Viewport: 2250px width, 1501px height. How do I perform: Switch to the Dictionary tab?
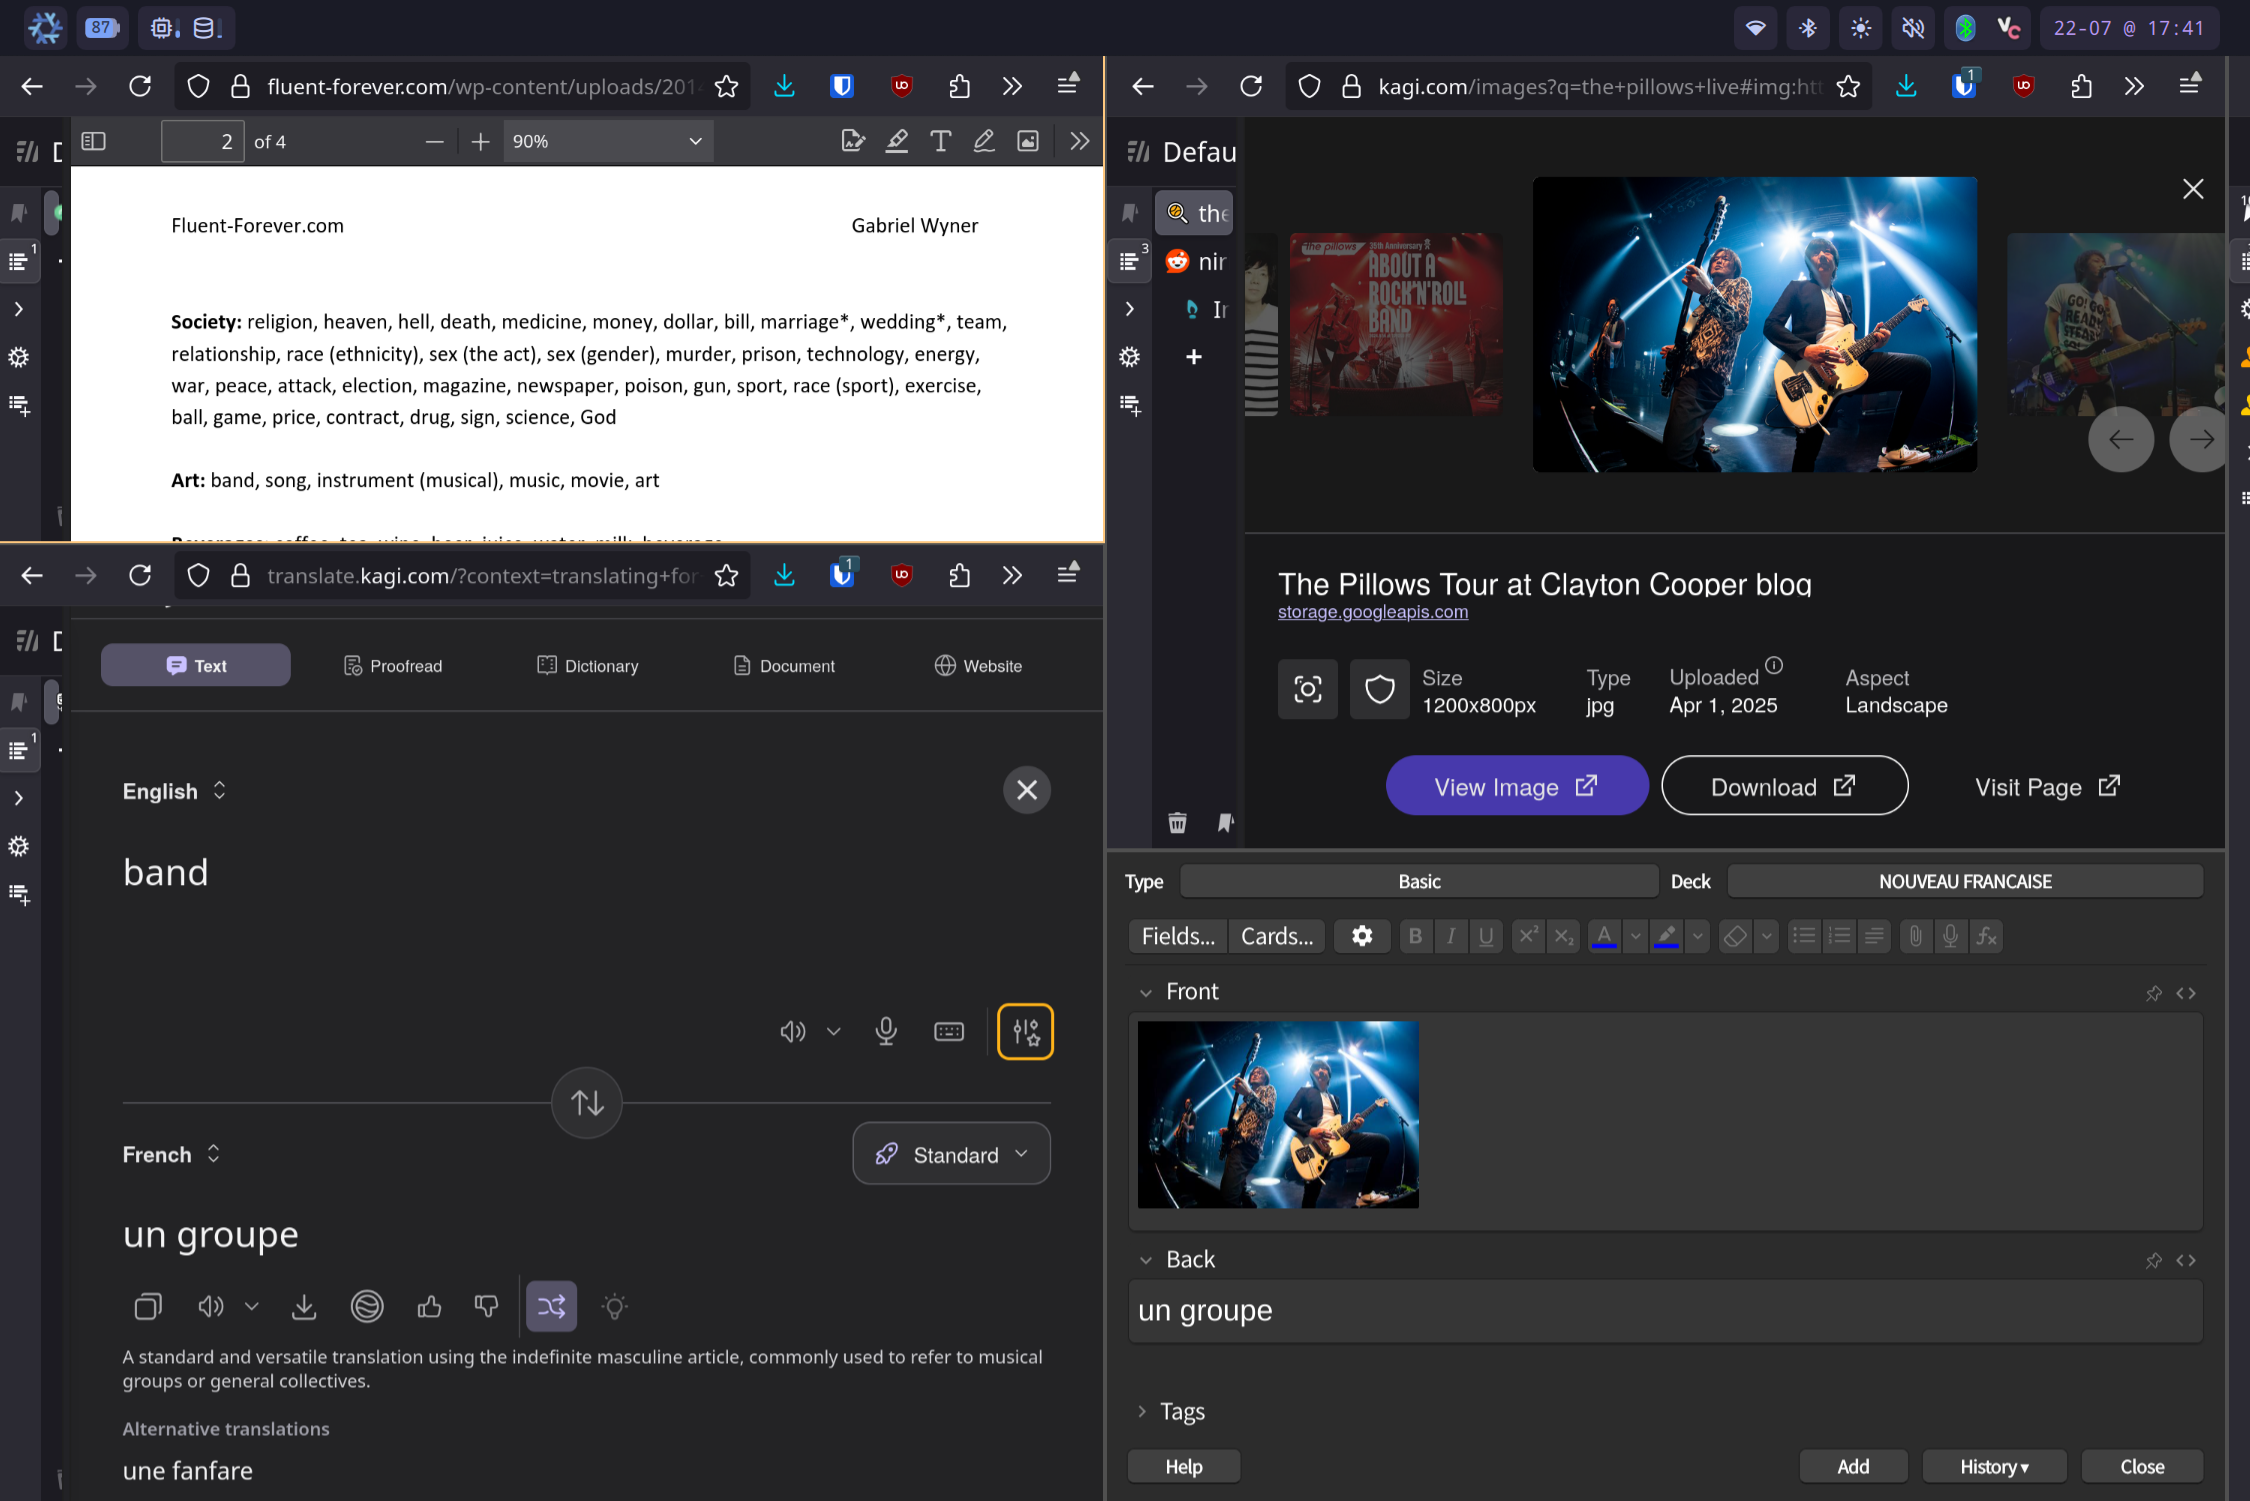tap(588, 666)
